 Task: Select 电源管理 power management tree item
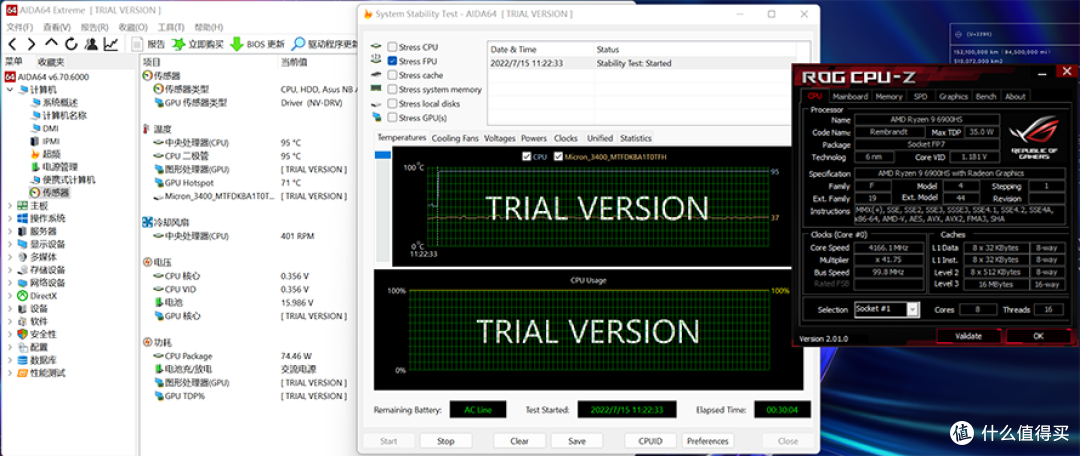[54, 167]
